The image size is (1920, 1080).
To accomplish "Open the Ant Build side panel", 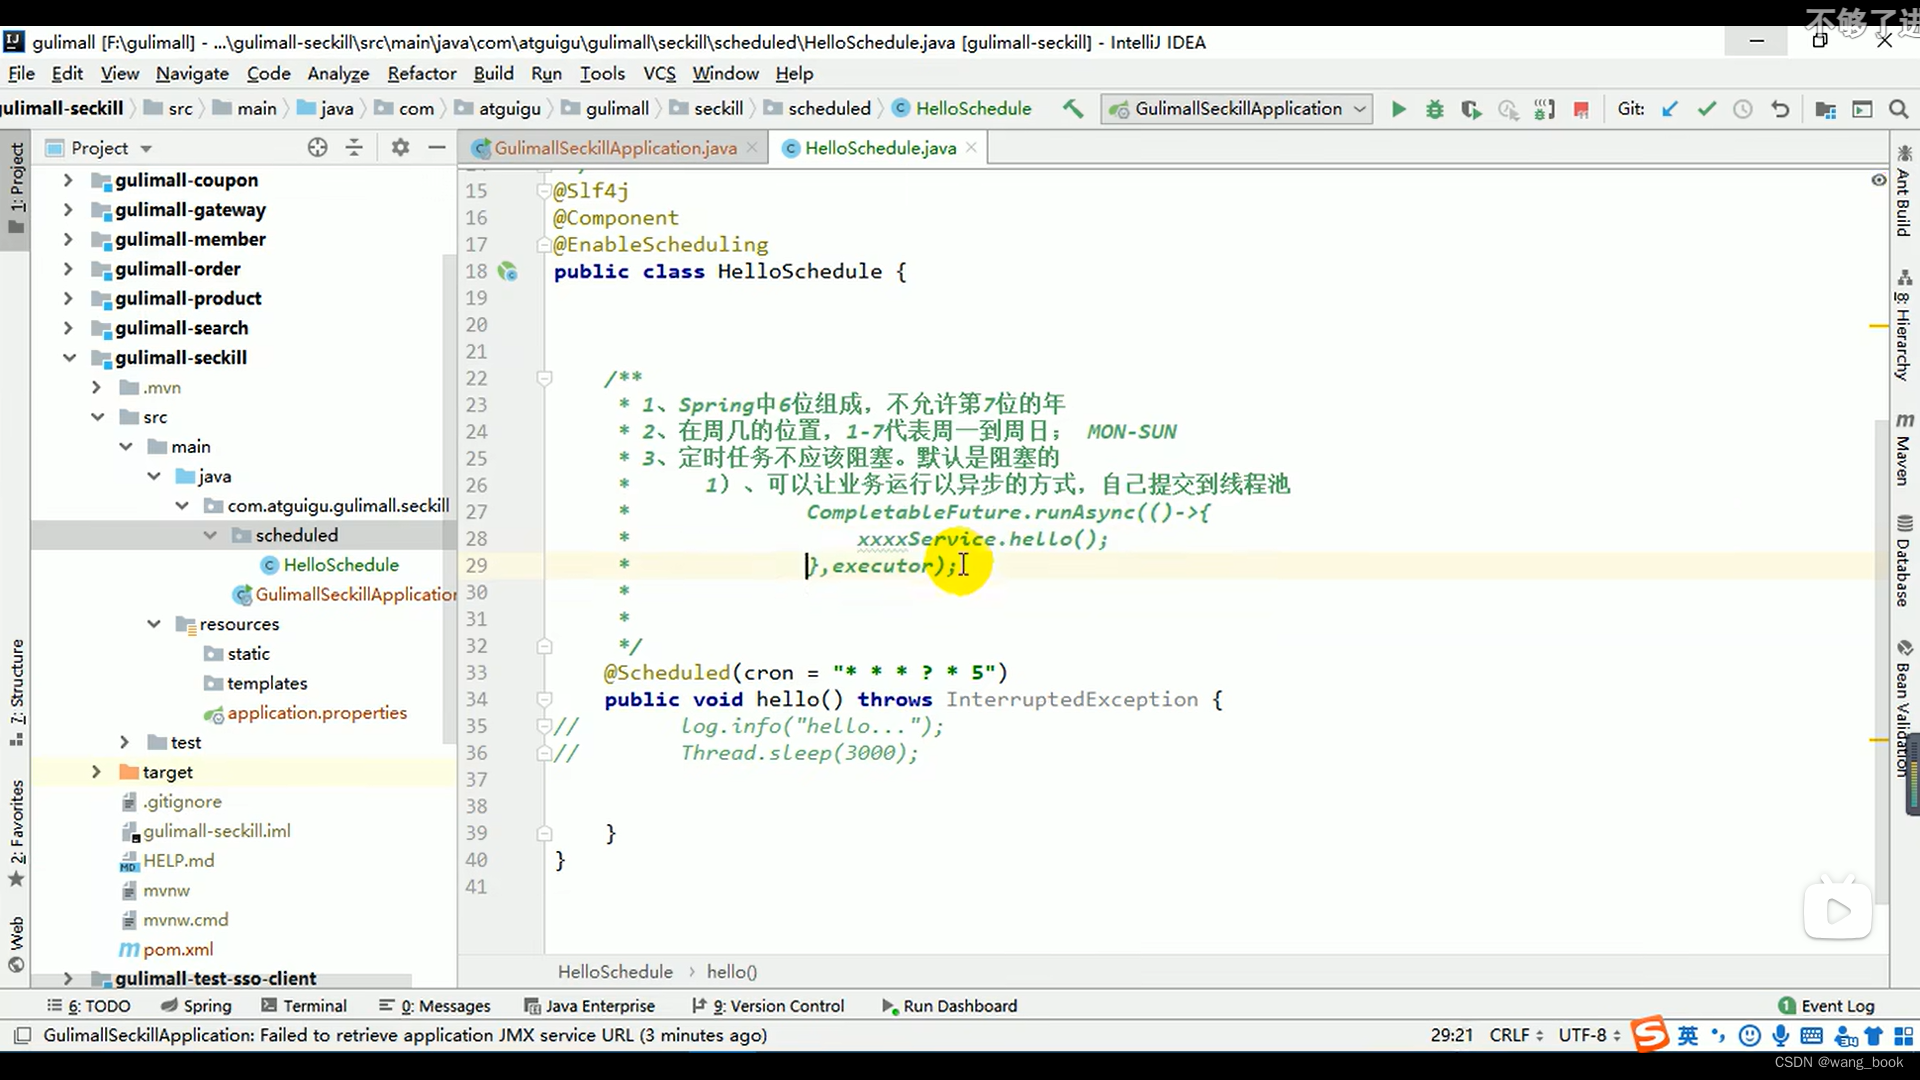I will click(x=1903, y=192).
